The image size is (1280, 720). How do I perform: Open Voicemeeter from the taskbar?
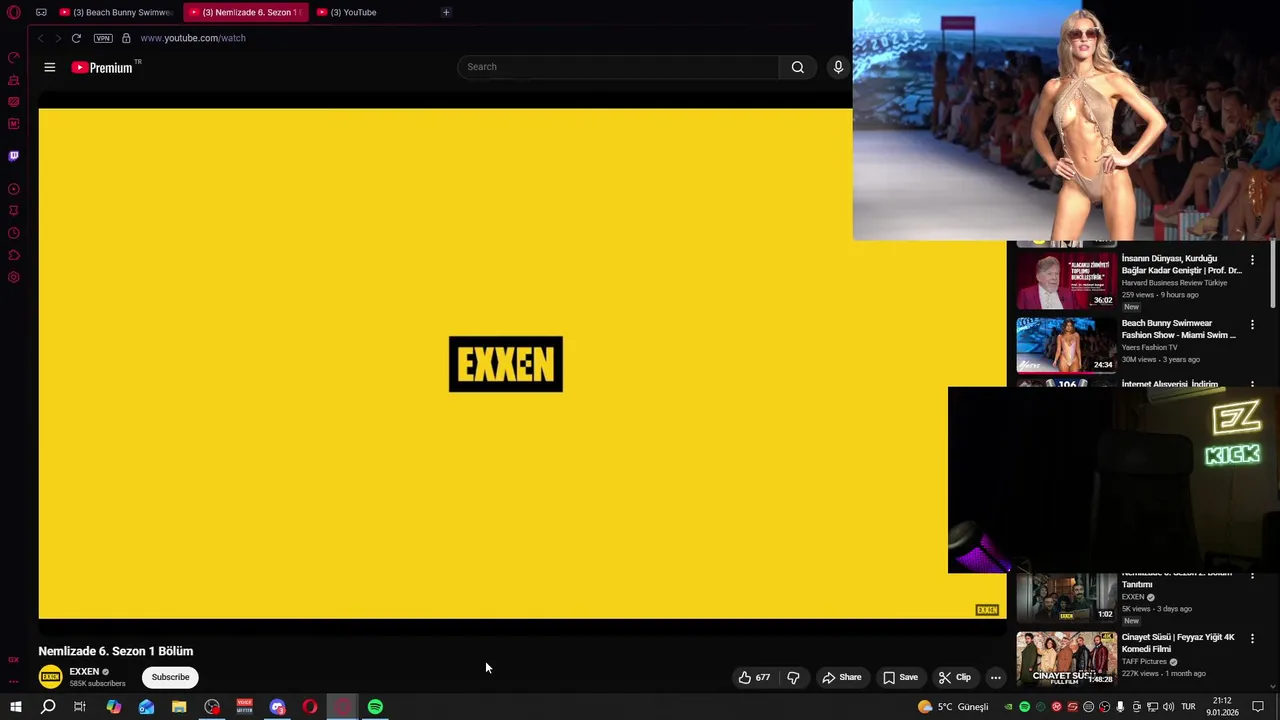pyautogui.click(x=244, y=707)
